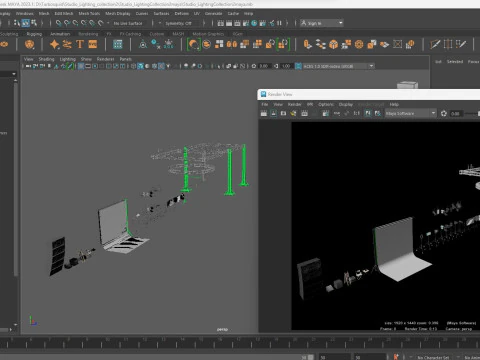Toggle the green-boxed pencil icon in viewport toolbar
The width and height of the screenshot is (480, 360).
click(x=70, y=66)
